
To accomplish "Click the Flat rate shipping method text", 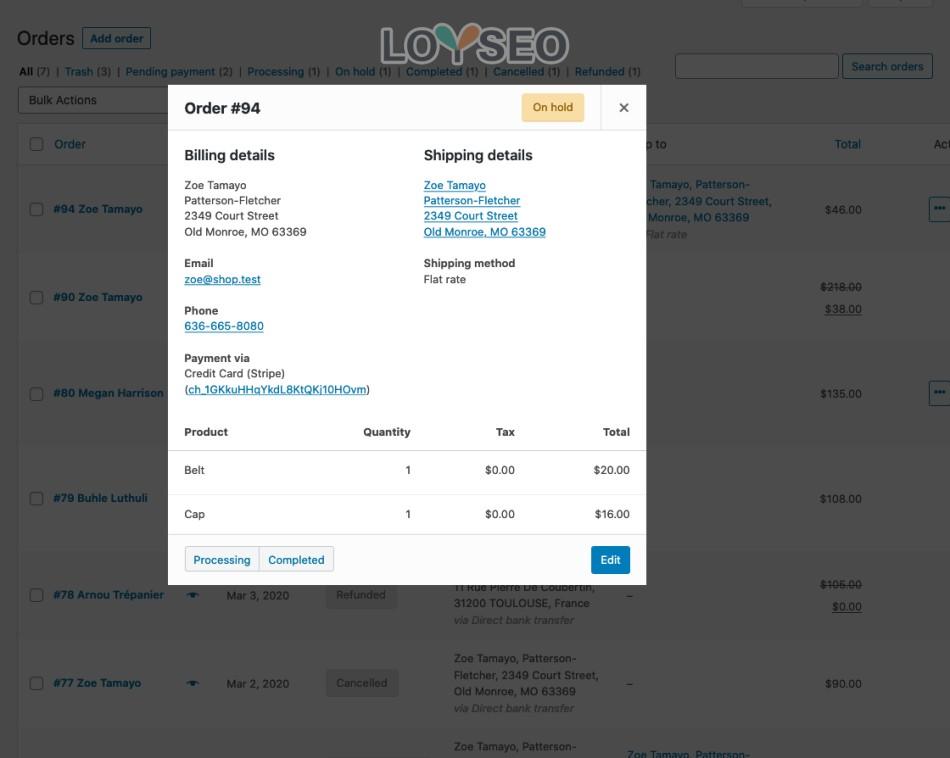I will tap(445, 279).
